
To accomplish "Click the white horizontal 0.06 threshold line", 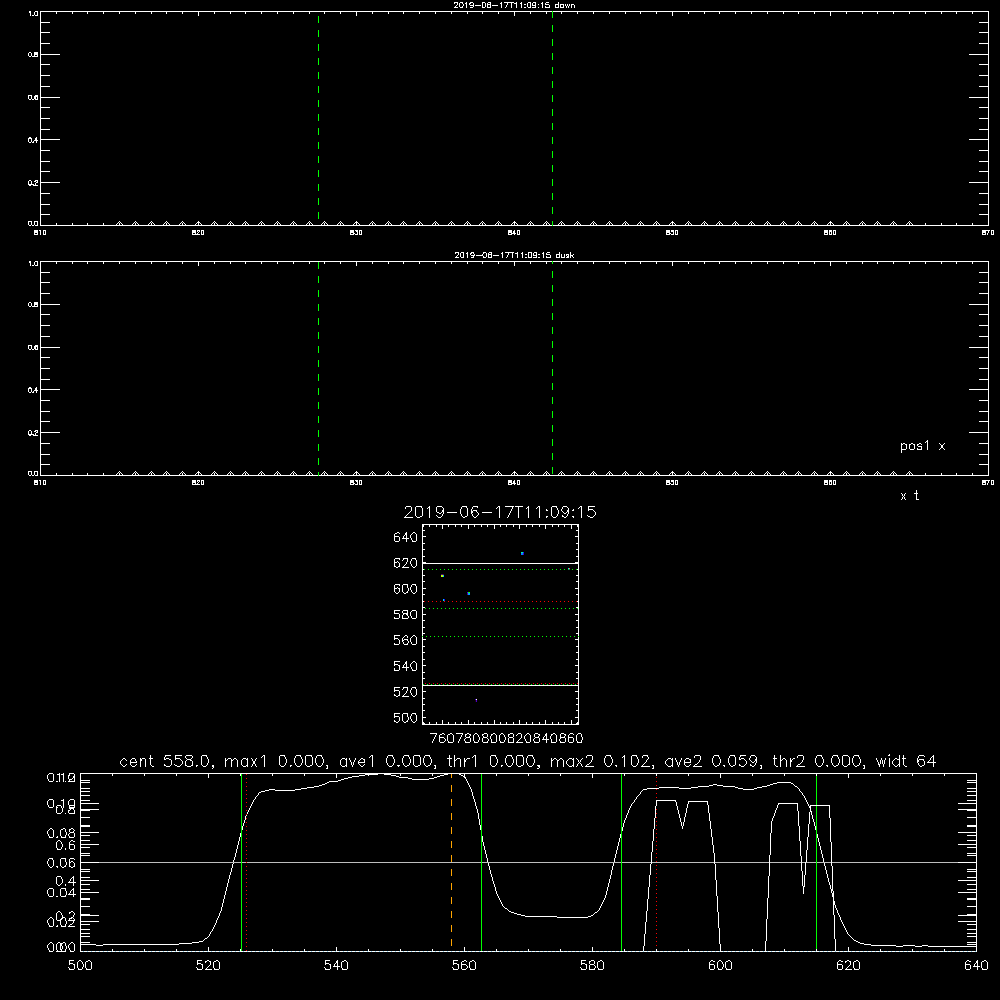I will [x=528, y=862].
